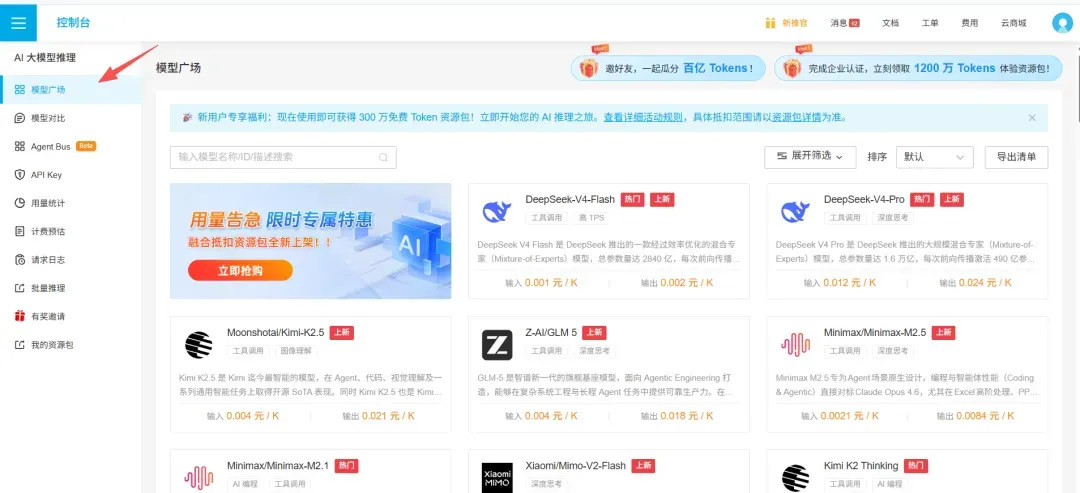The image size is (1080, 493).
Task: Click the 用量告急 promo banner image
Action: [x=311, y=241]
